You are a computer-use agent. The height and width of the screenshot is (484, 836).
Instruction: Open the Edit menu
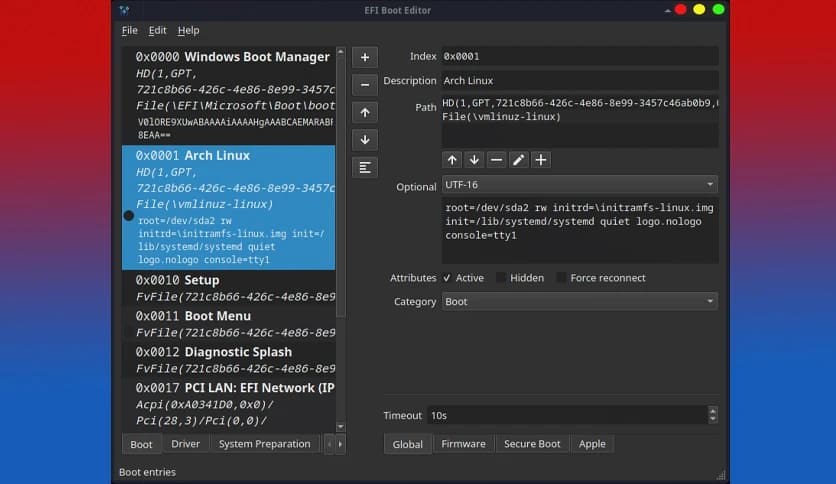(x=157, y=30)
